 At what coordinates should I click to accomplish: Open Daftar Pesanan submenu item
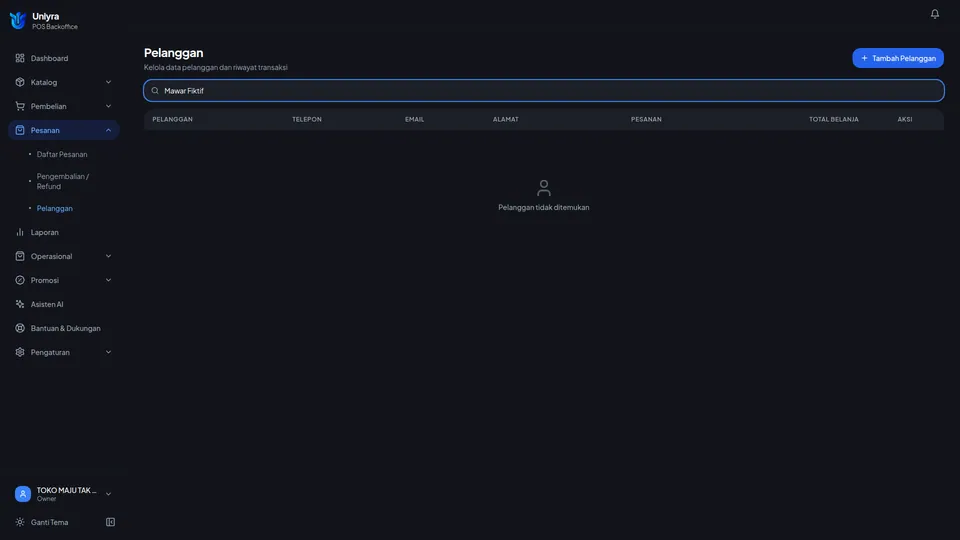[x=62, y=154]
